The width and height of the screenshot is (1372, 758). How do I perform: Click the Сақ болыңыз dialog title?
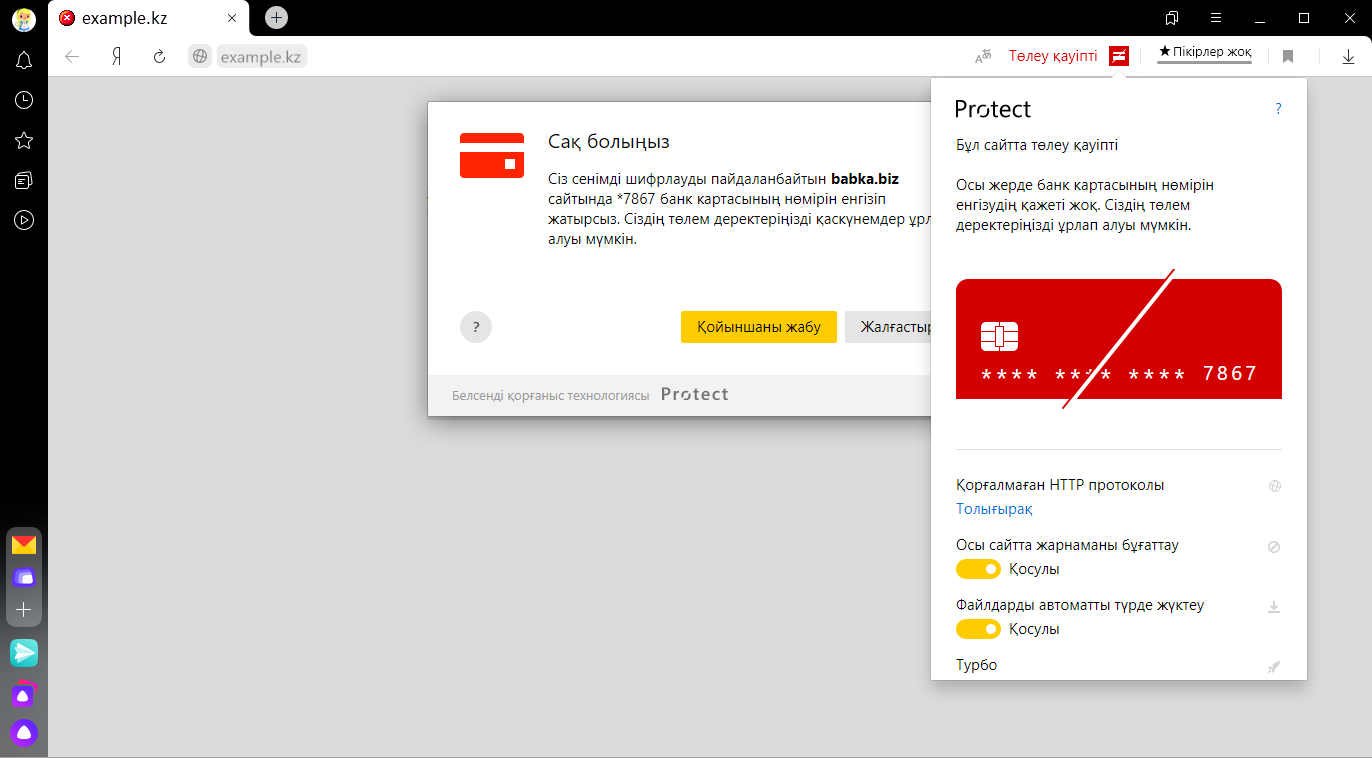coord(608,141)
